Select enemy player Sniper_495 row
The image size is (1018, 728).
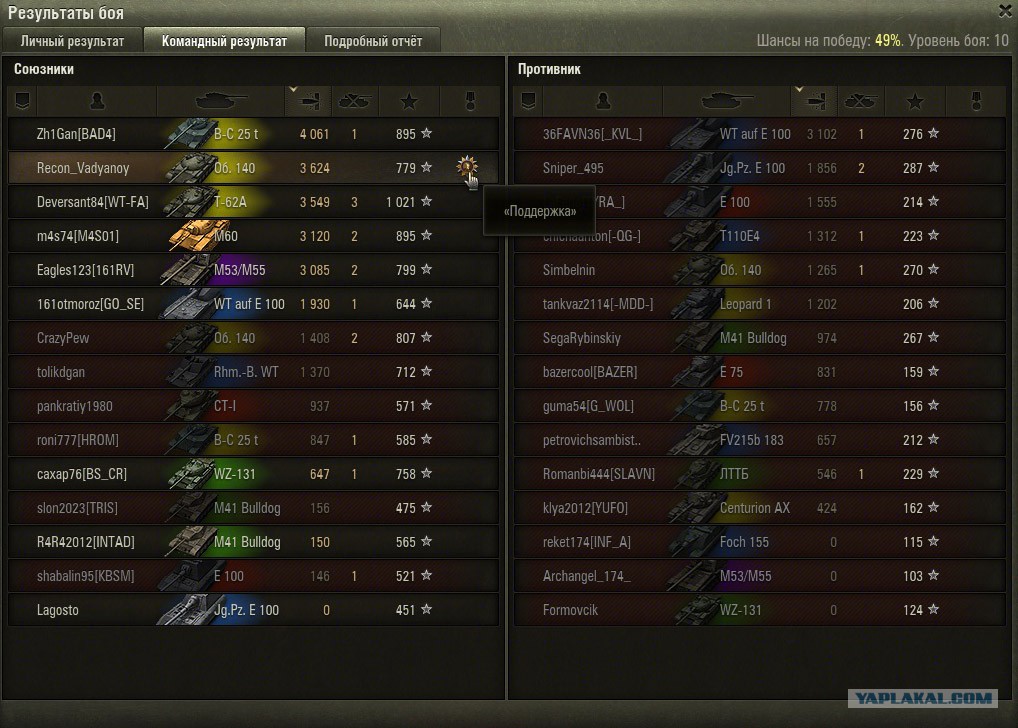click(760, 168)
